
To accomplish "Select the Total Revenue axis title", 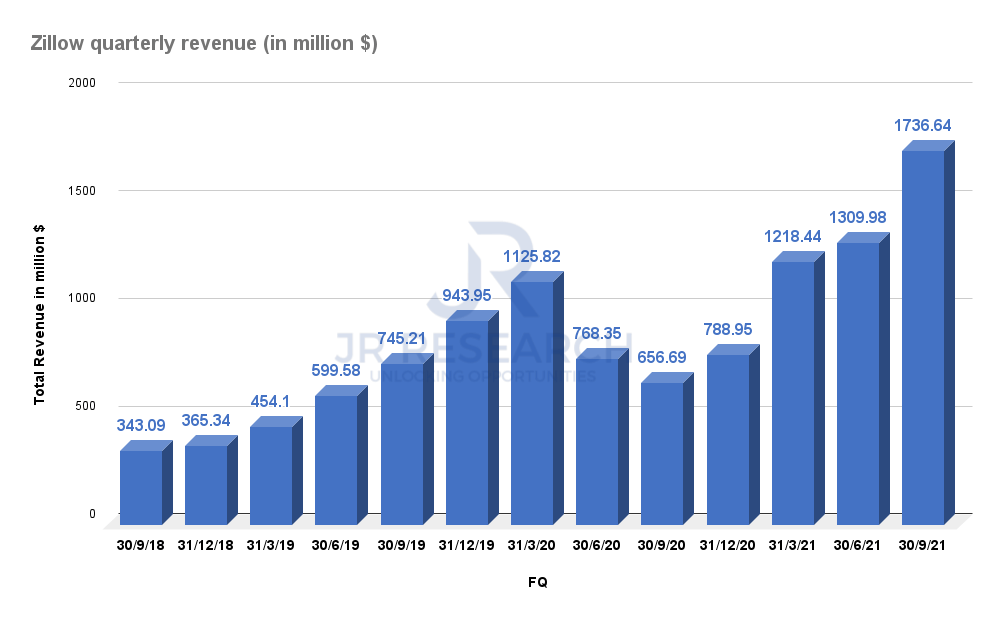I will 40,310.
